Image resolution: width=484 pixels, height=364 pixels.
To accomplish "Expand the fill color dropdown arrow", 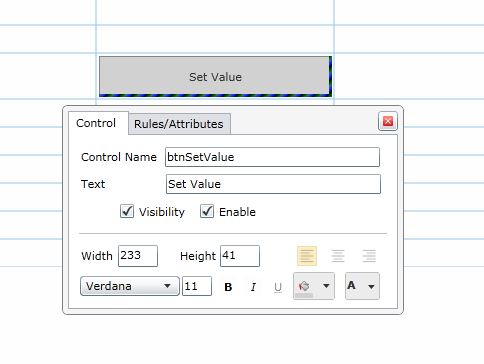I will (326, 286).
